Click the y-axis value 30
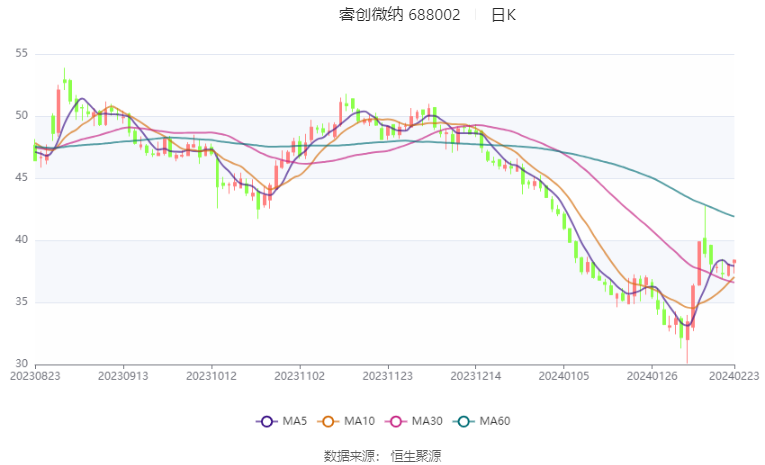Image resolution: width=765 pixels, height=465 pixels. click(x=21, y=364)
